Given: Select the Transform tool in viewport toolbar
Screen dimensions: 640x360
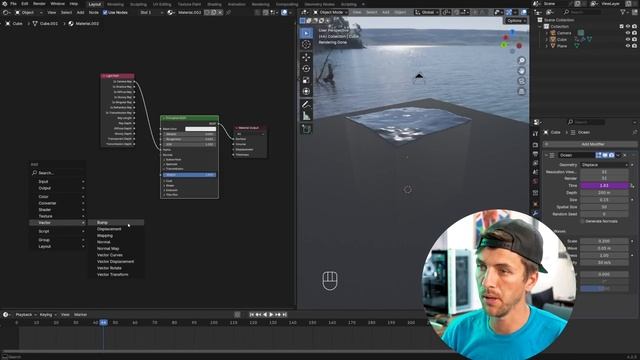Looking at the screenshot, I should click(306, 92).
